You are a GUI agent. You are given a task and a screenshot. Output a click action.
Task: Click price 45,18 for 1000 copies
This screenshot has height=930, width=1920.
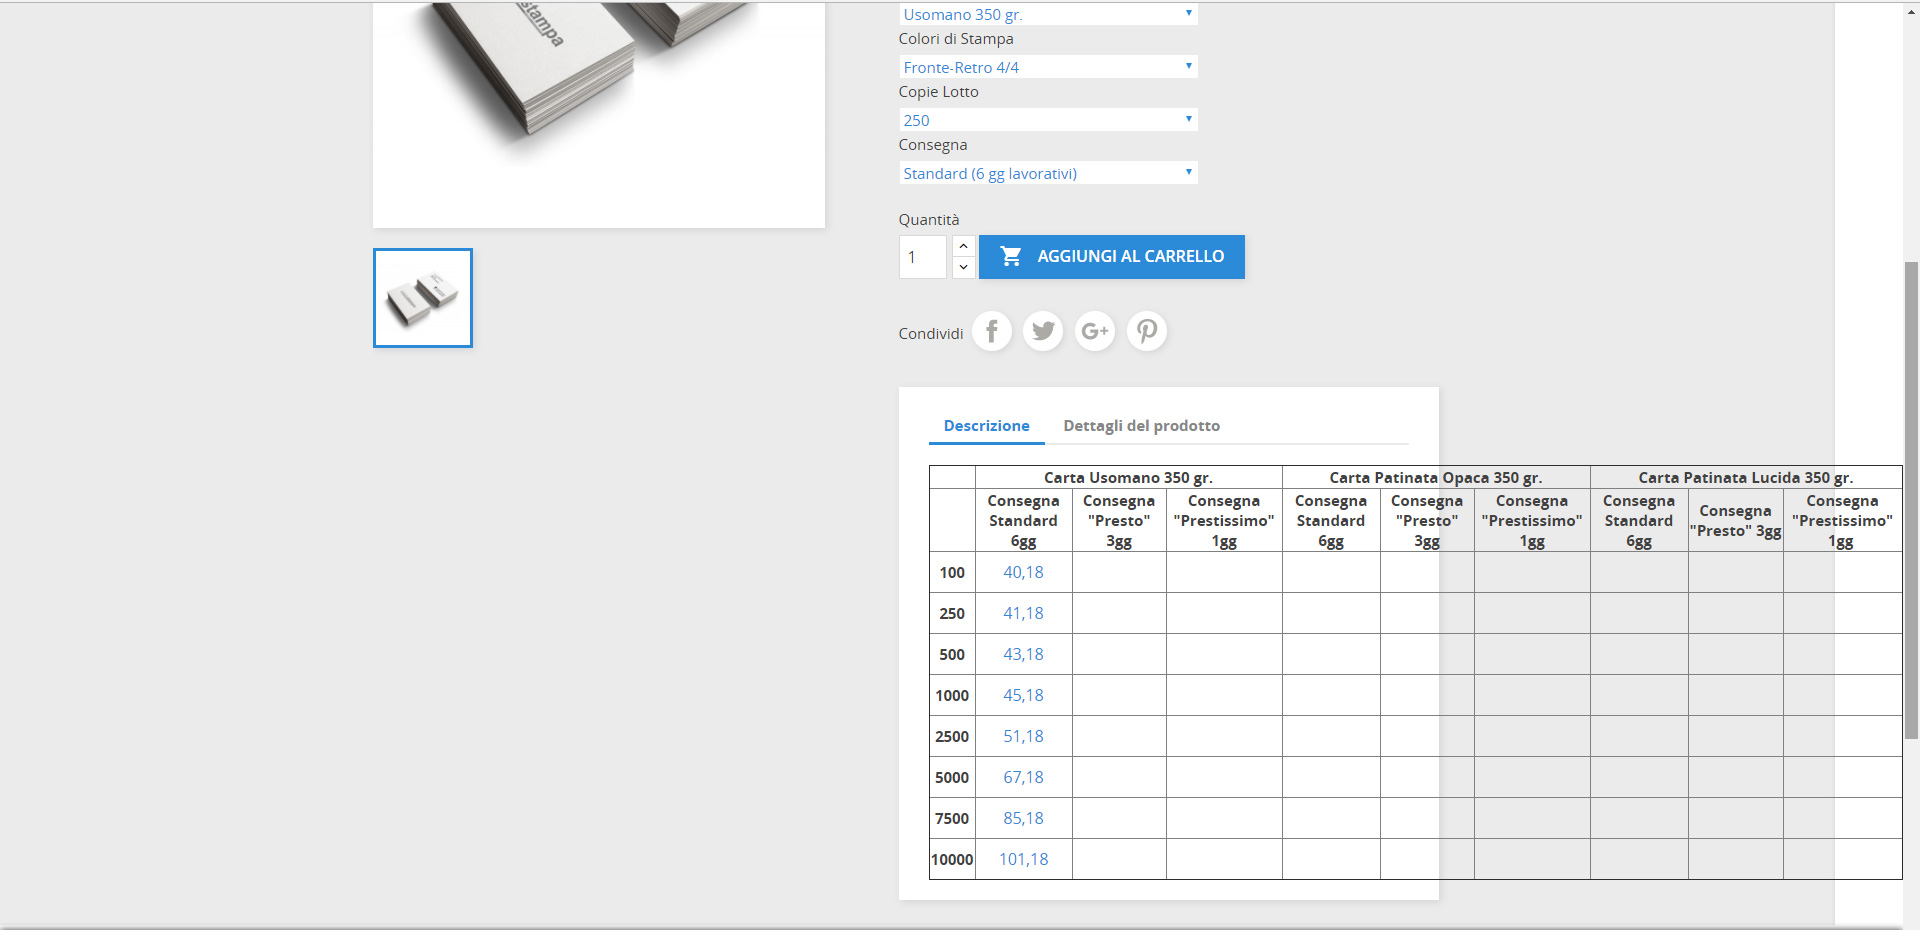[x=1023, y=695]
